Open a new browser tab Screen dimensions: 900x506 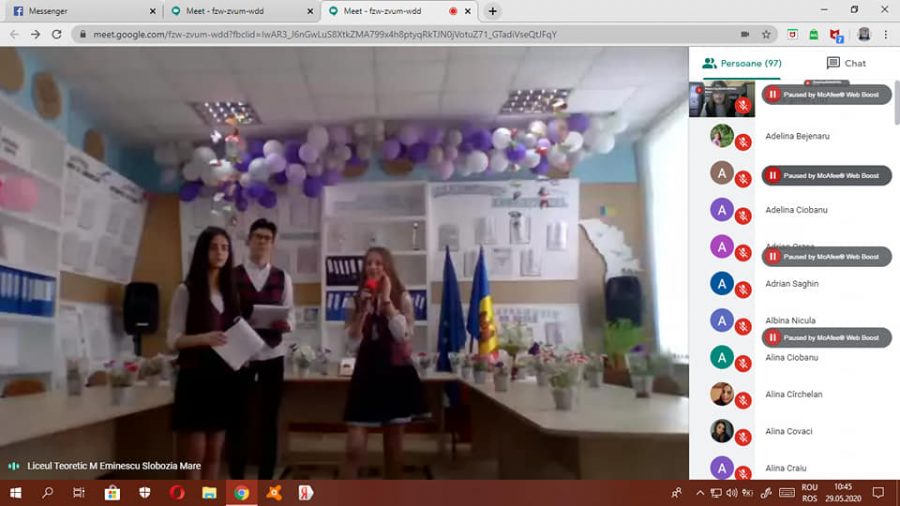[x=492, y=11]
